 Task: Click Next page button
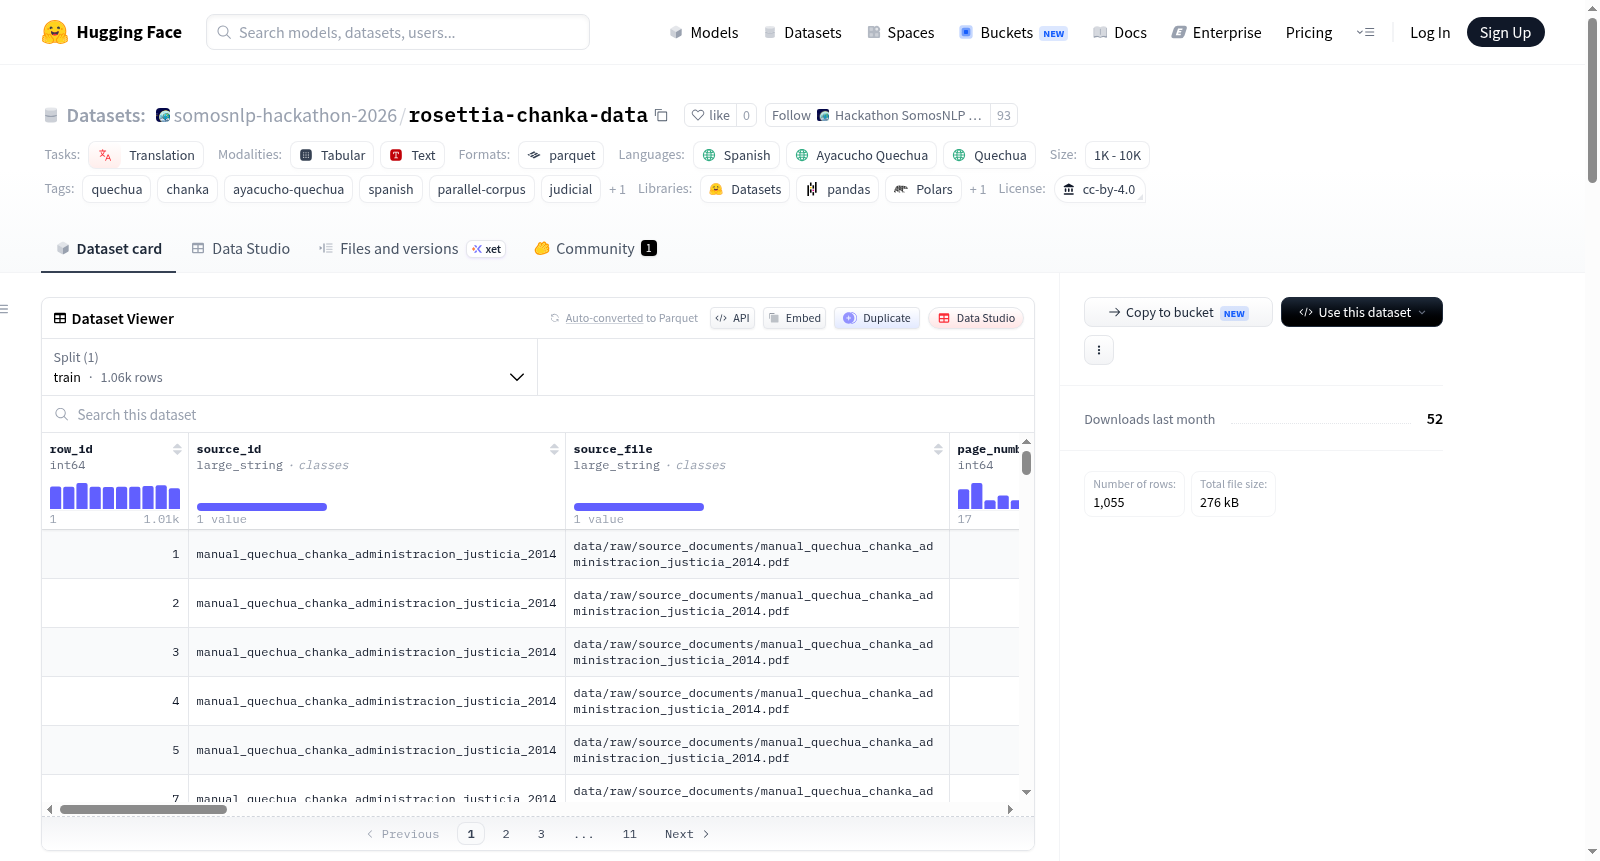point(687,834)
